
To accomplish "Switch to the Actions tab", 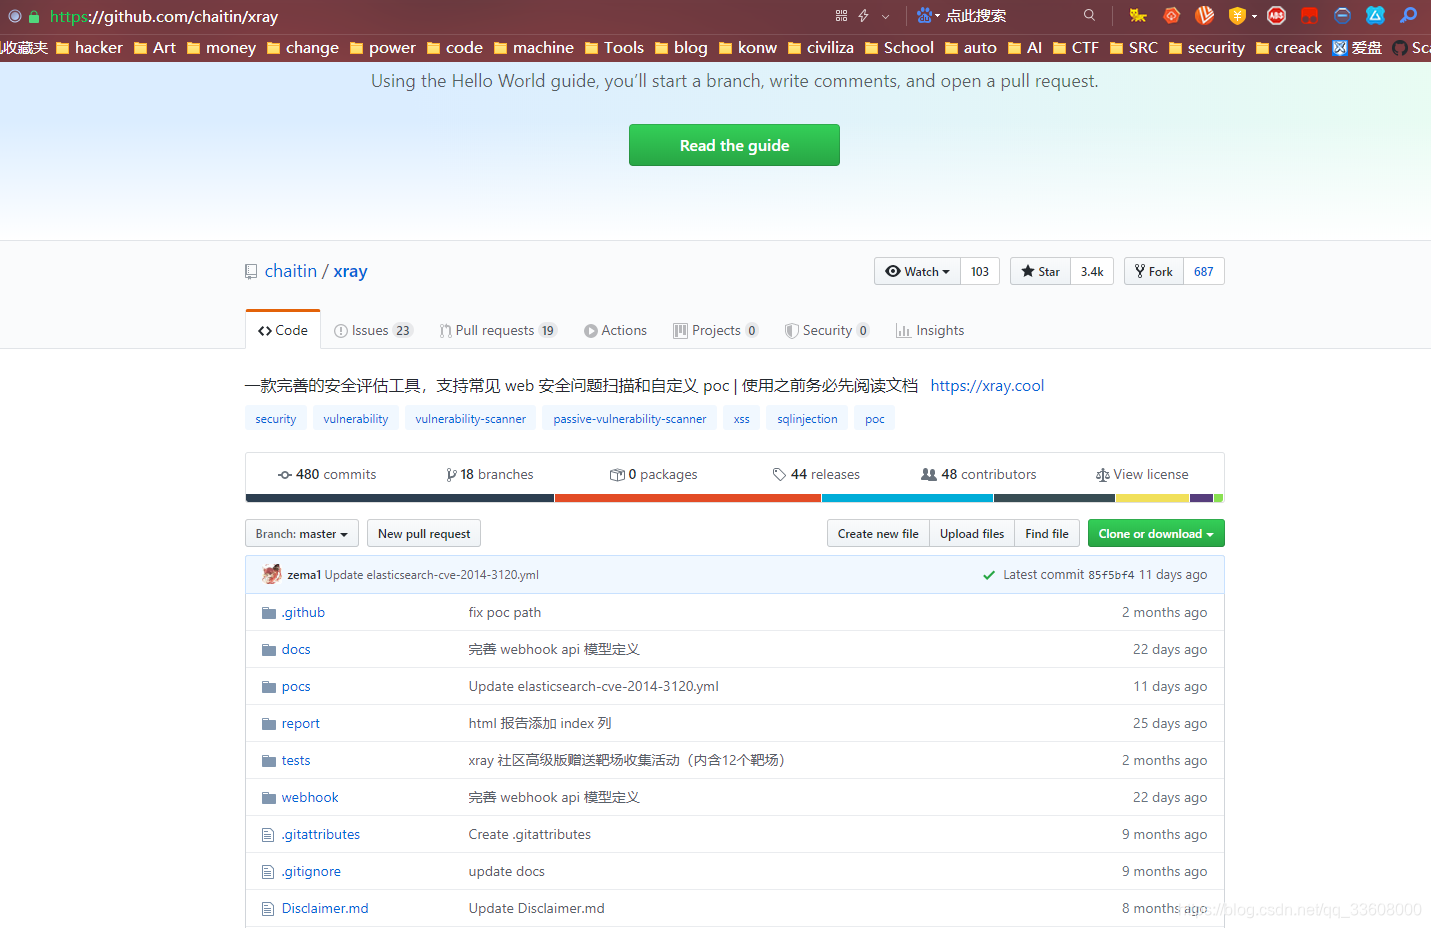I will coord(615,330).
